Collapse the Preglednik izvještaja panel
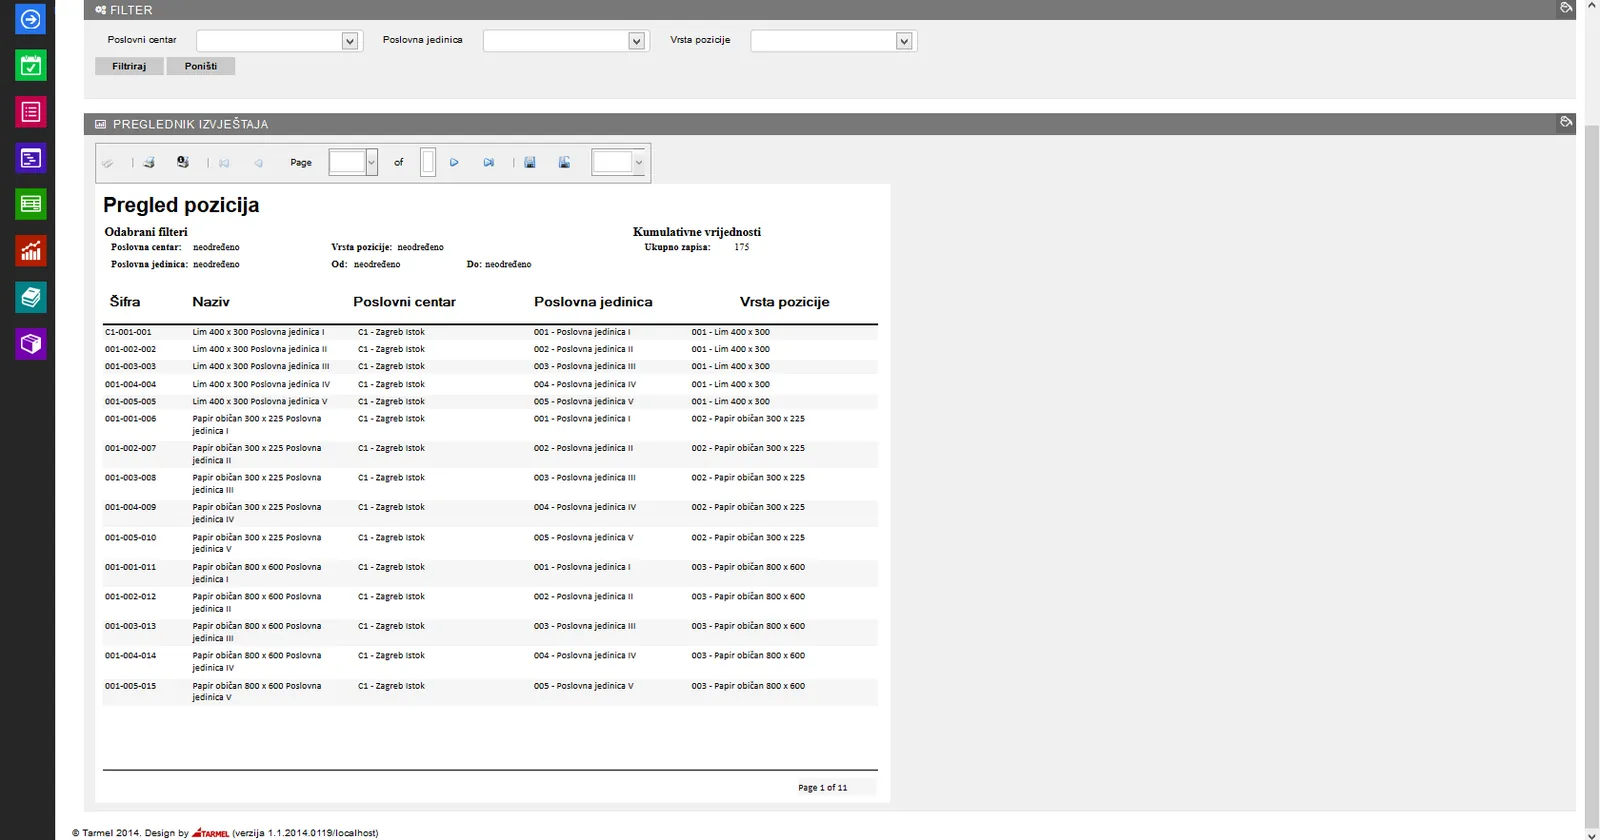This screenshot has width=1600, height=840. click(1566, 122)
